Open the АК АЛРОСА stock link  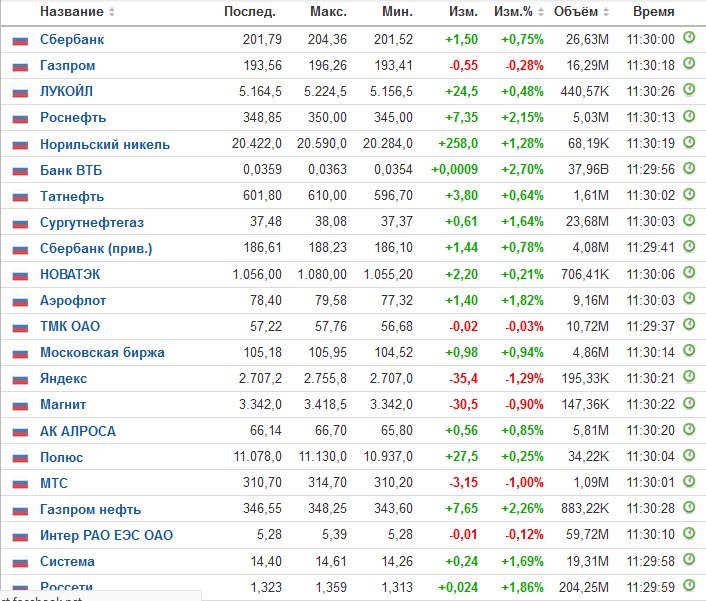point(78,431)
